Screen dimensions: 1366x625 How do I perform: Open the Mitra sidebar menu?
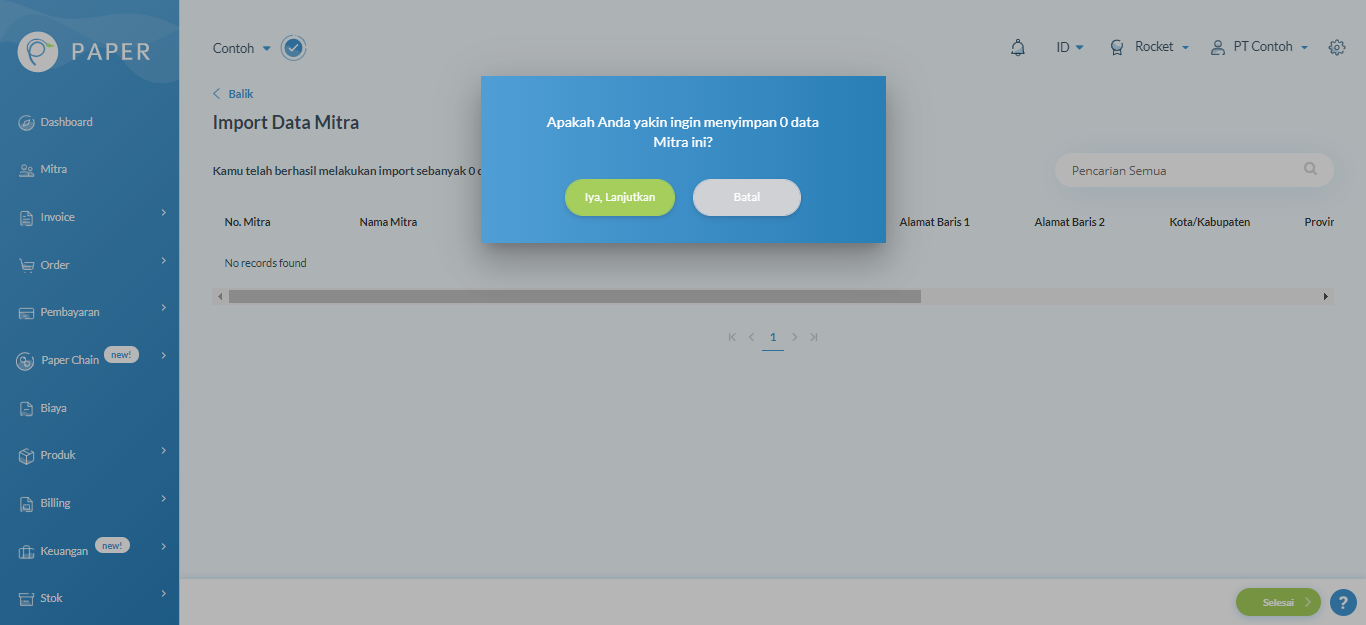click(x=53, y=170)
